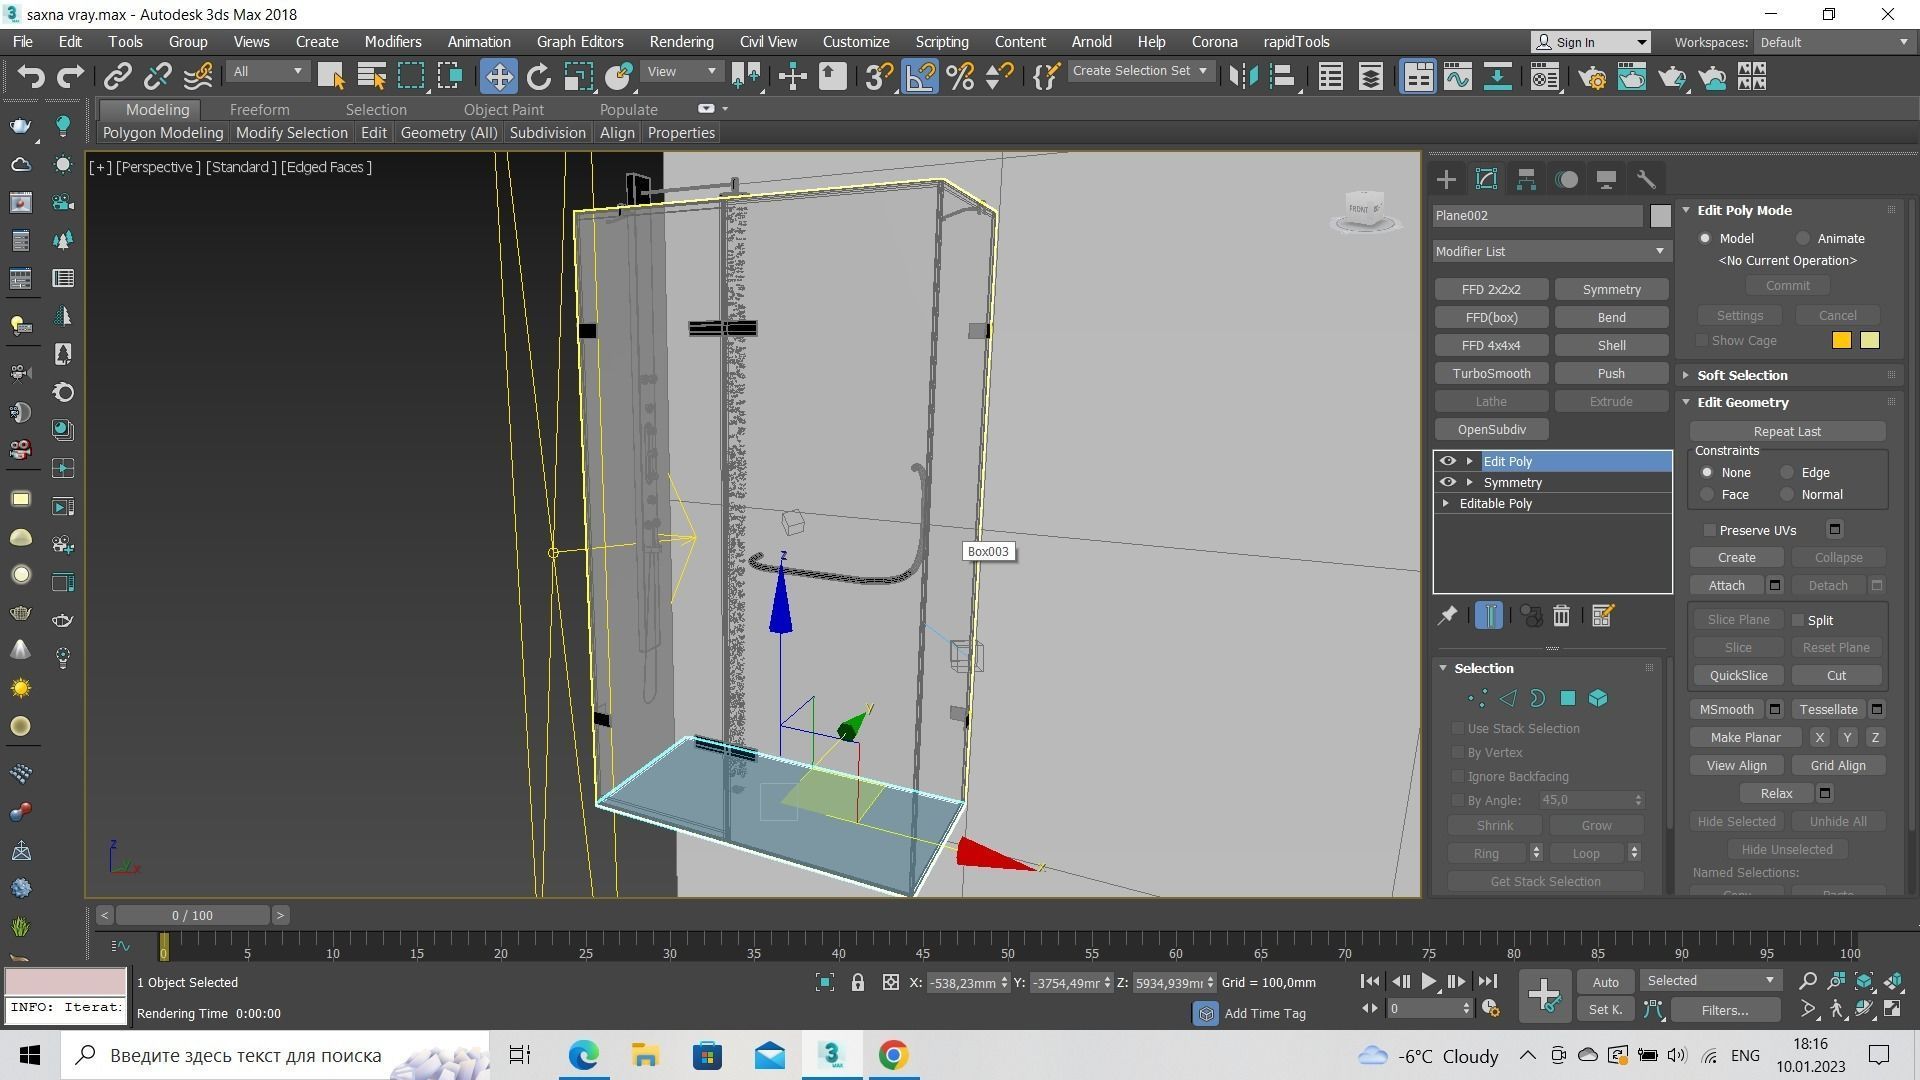
Task: Open the Modifier List dropdown
Action: [1551, 251]
